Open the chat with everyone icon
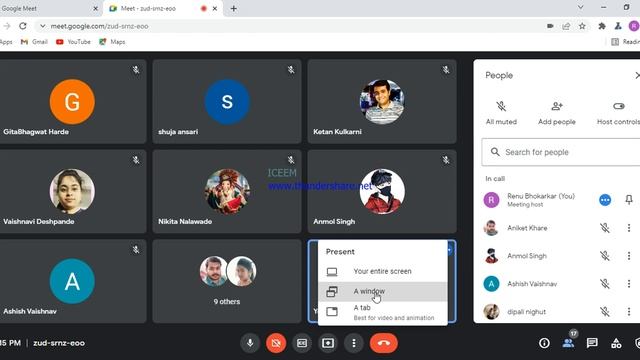This screenshot has height=360, width=640. point(592,343)
